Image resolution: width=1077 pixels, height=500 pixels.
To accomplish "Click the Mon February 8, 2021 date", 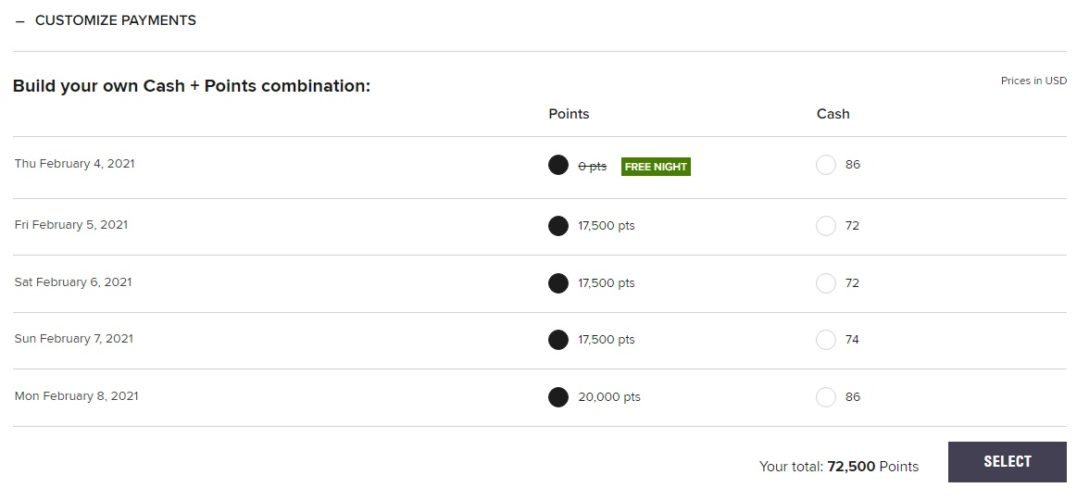I will (x=77, y=396).
